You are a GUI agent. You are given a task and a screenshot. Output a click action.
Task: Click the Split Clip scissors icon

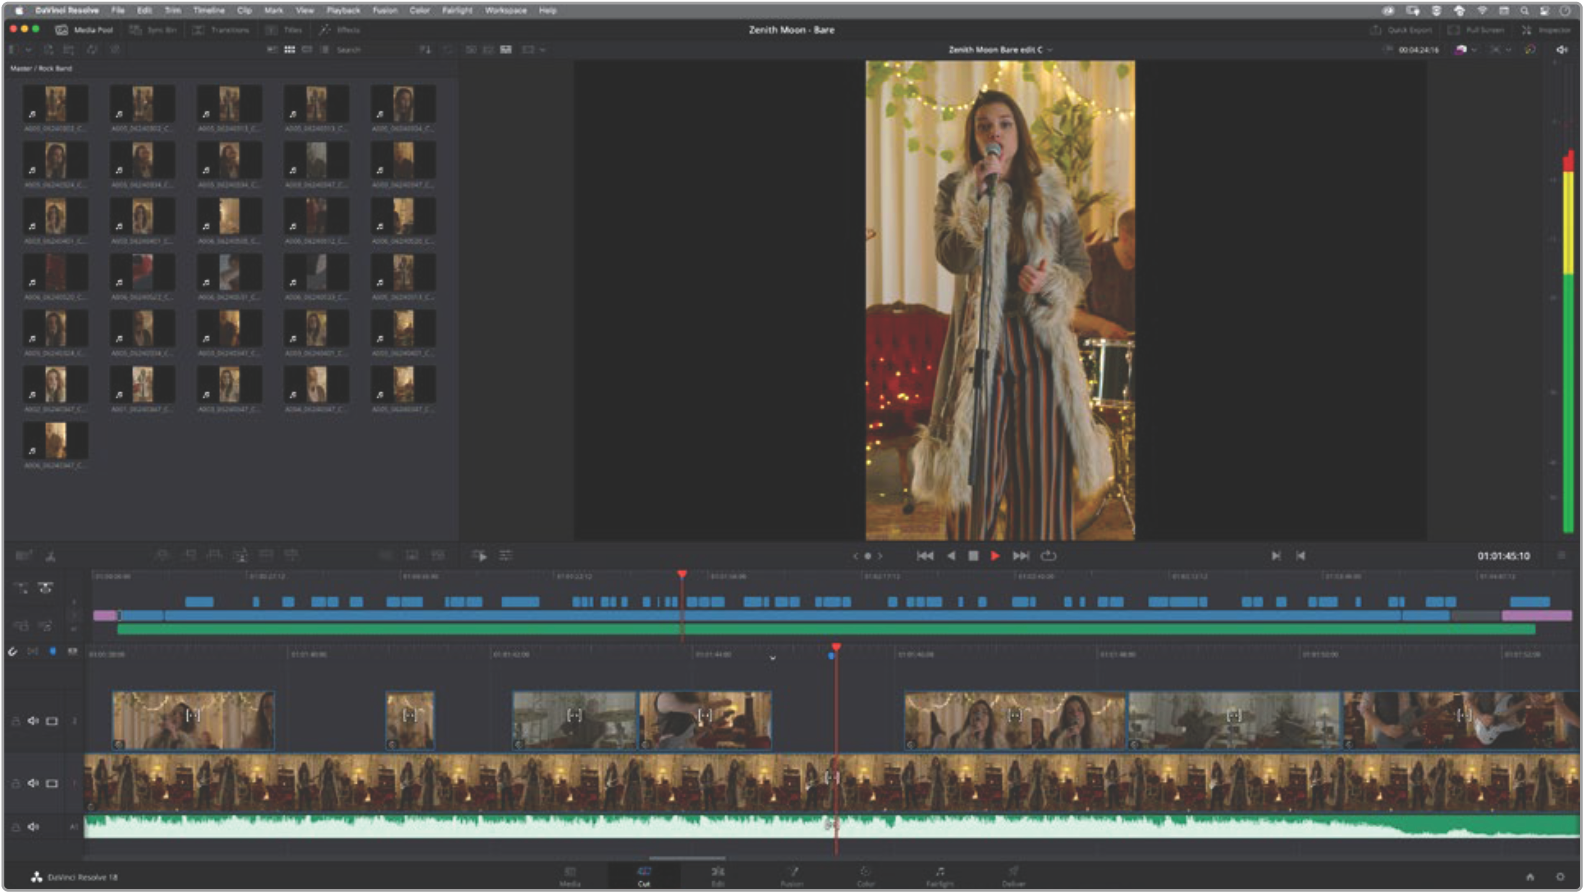point(50,556)
